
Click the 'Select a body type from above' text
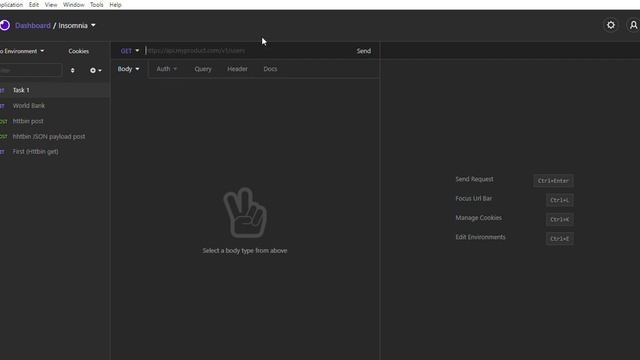(x=245, y=251)
